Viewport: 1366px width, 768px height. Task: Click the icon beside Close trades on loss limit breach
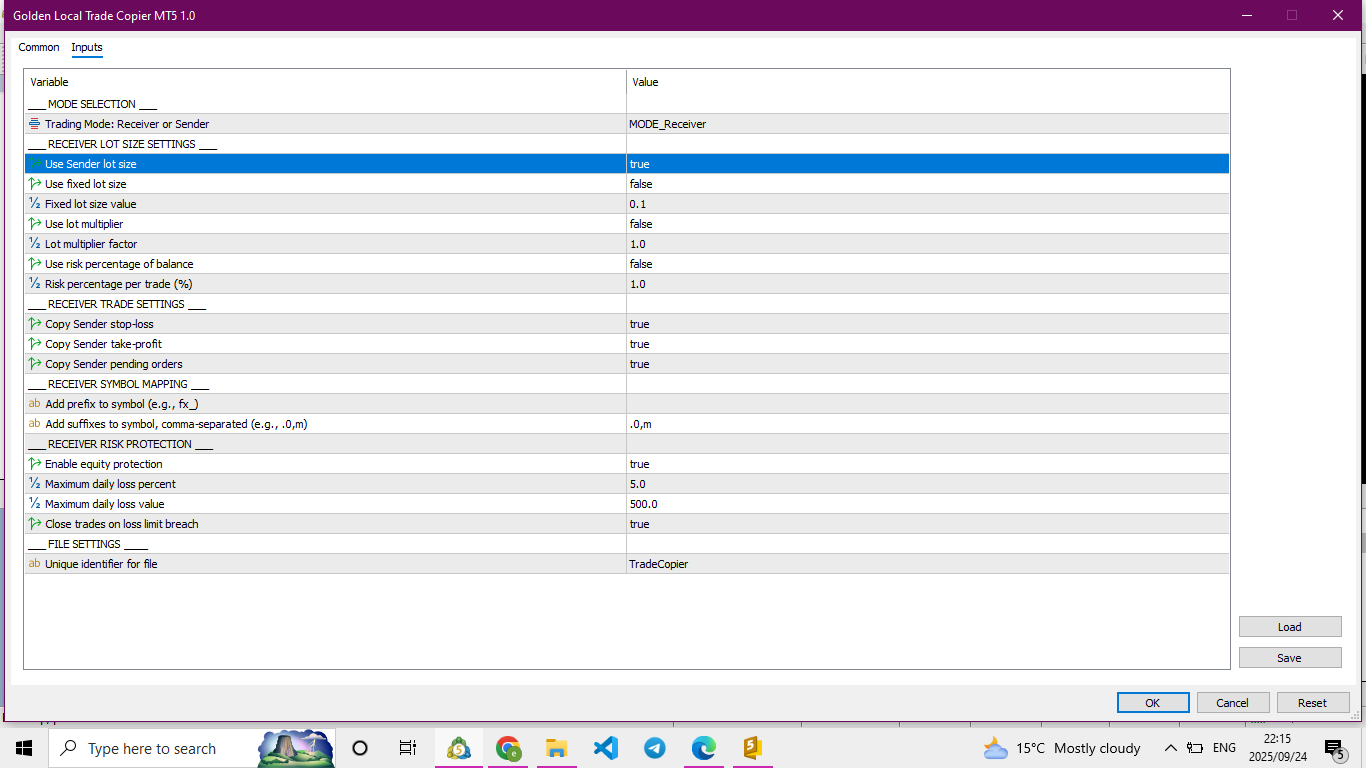(x=35, y=524)
